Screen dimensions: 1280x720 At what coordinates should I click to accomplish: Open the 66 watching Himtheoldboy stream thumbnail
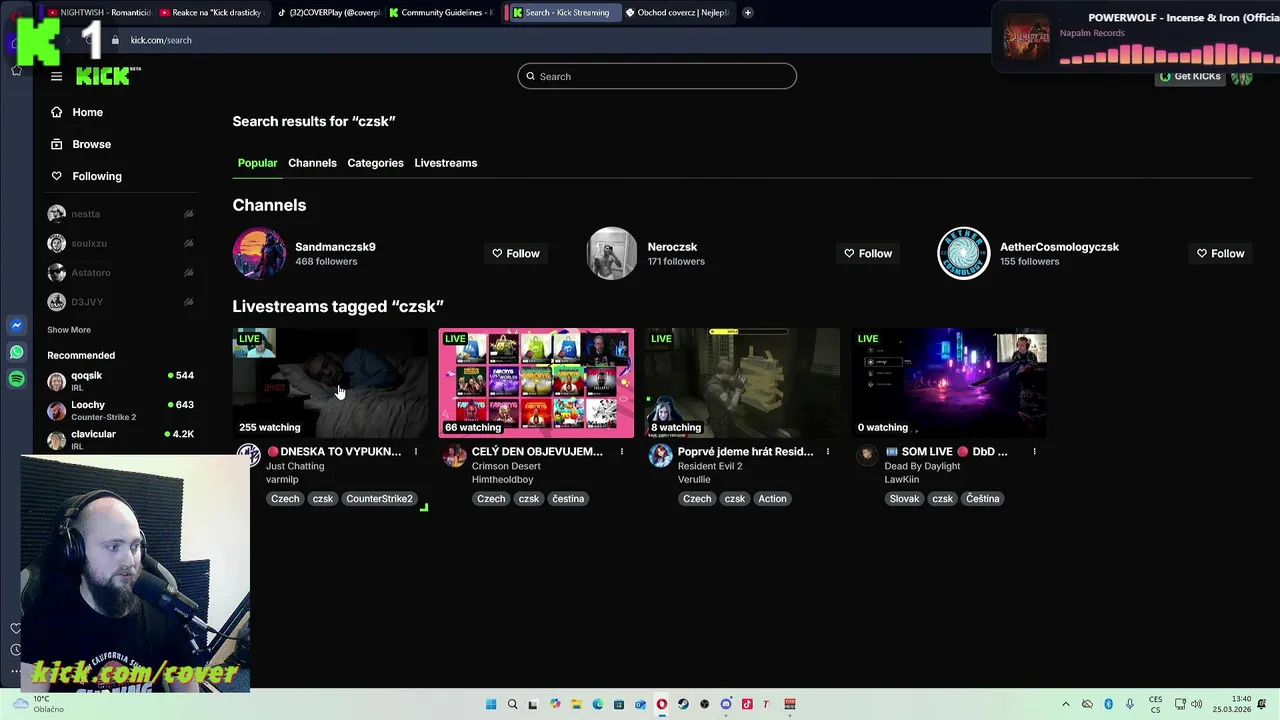536,383
